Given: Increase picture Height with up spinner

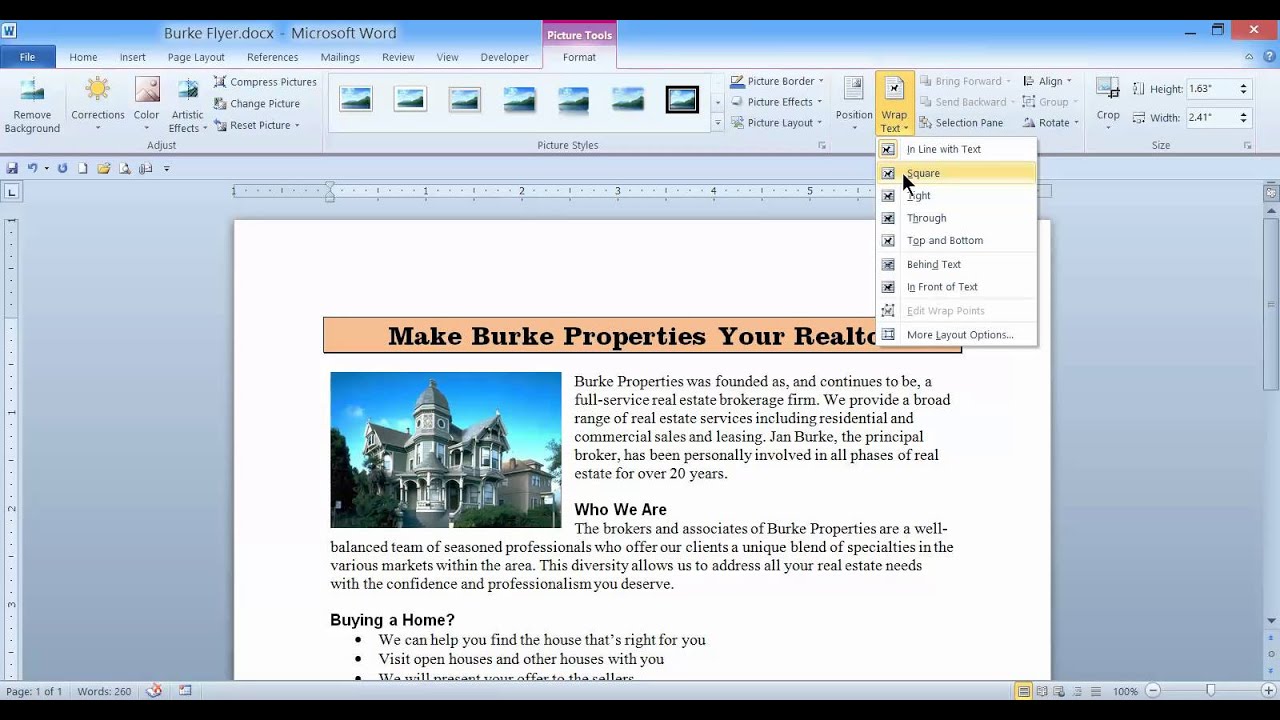Looking at the screenshot, I should coord(1243,85).
